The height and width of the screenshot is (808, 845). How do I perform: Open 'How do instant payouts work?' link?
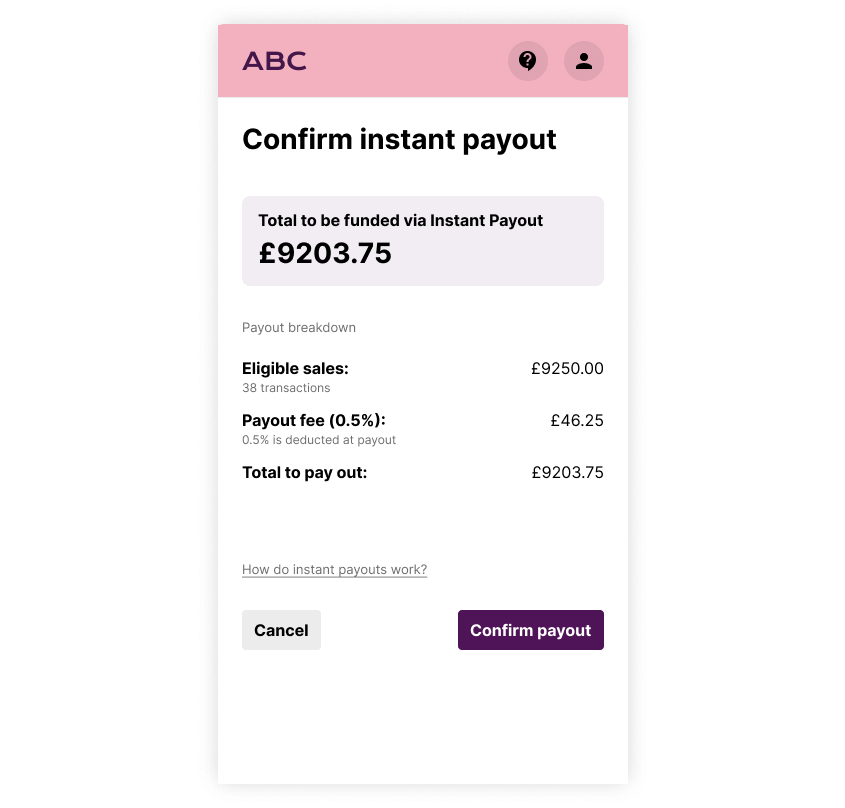[x=334, y=570]
